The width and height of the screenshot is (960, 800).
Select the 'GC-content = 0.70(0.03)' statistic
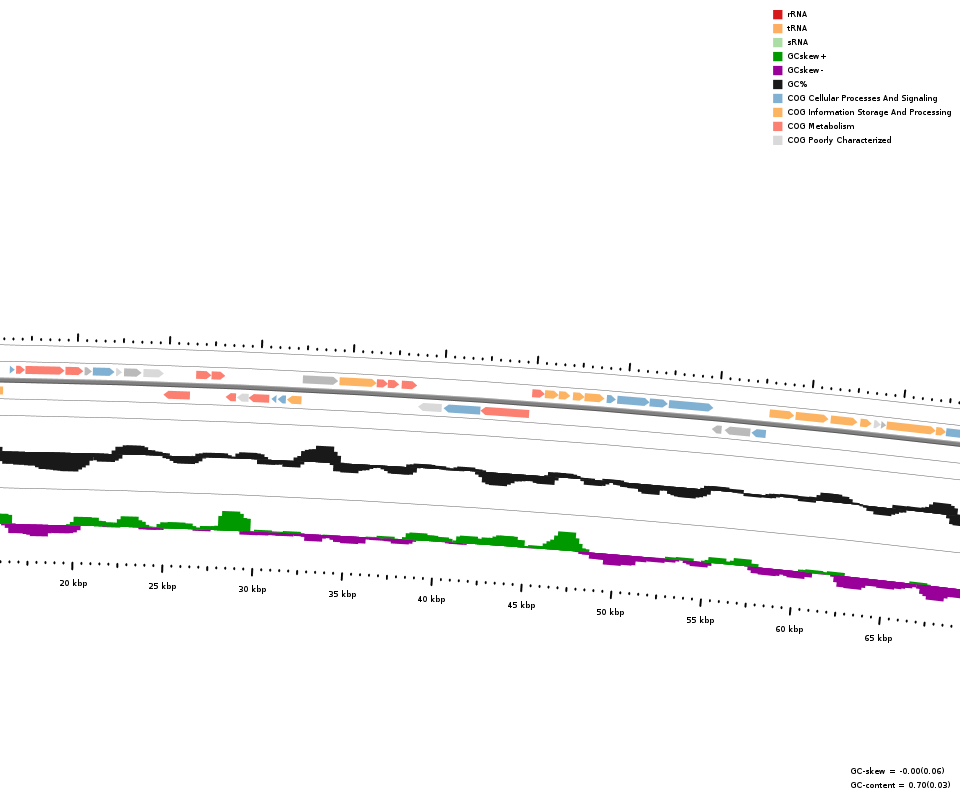tap(900, 785)
